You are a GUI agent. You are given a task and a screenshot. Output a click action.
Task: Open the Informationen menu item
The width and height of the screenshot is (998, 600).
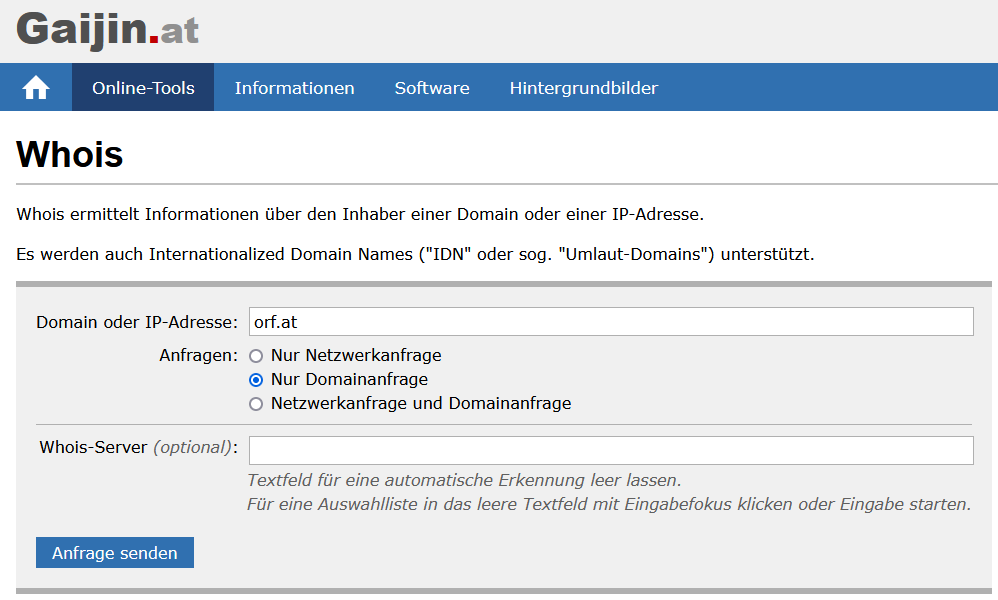[294, 87]
